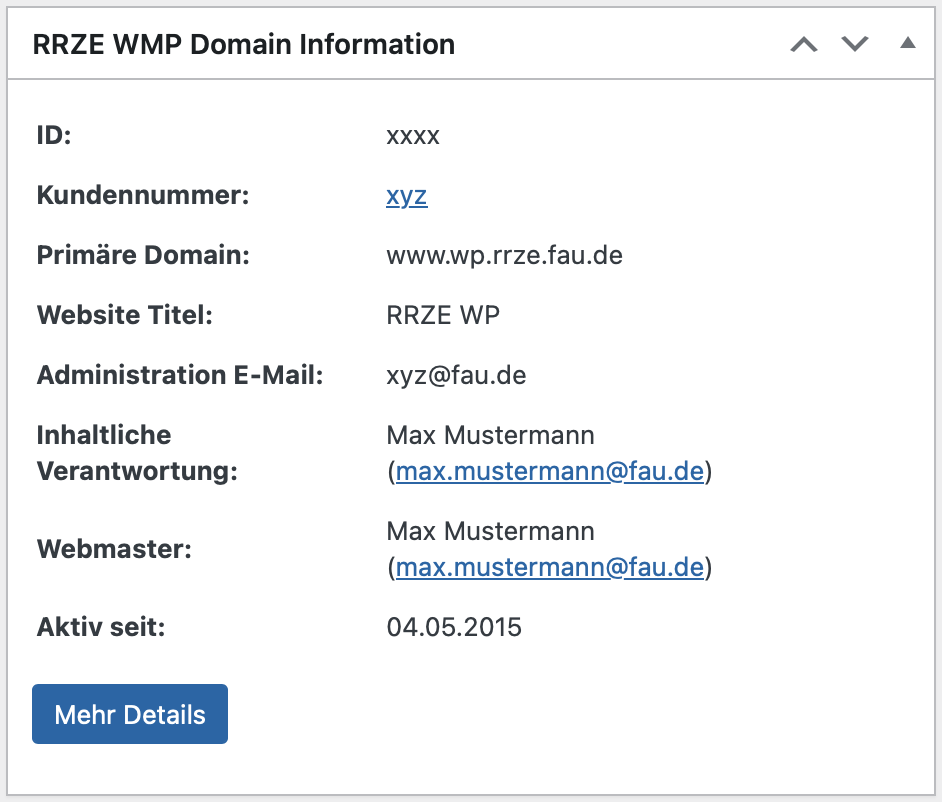
Task: Collapse the RRZE WMP Domain Information panel
Action: click(907, 44)
